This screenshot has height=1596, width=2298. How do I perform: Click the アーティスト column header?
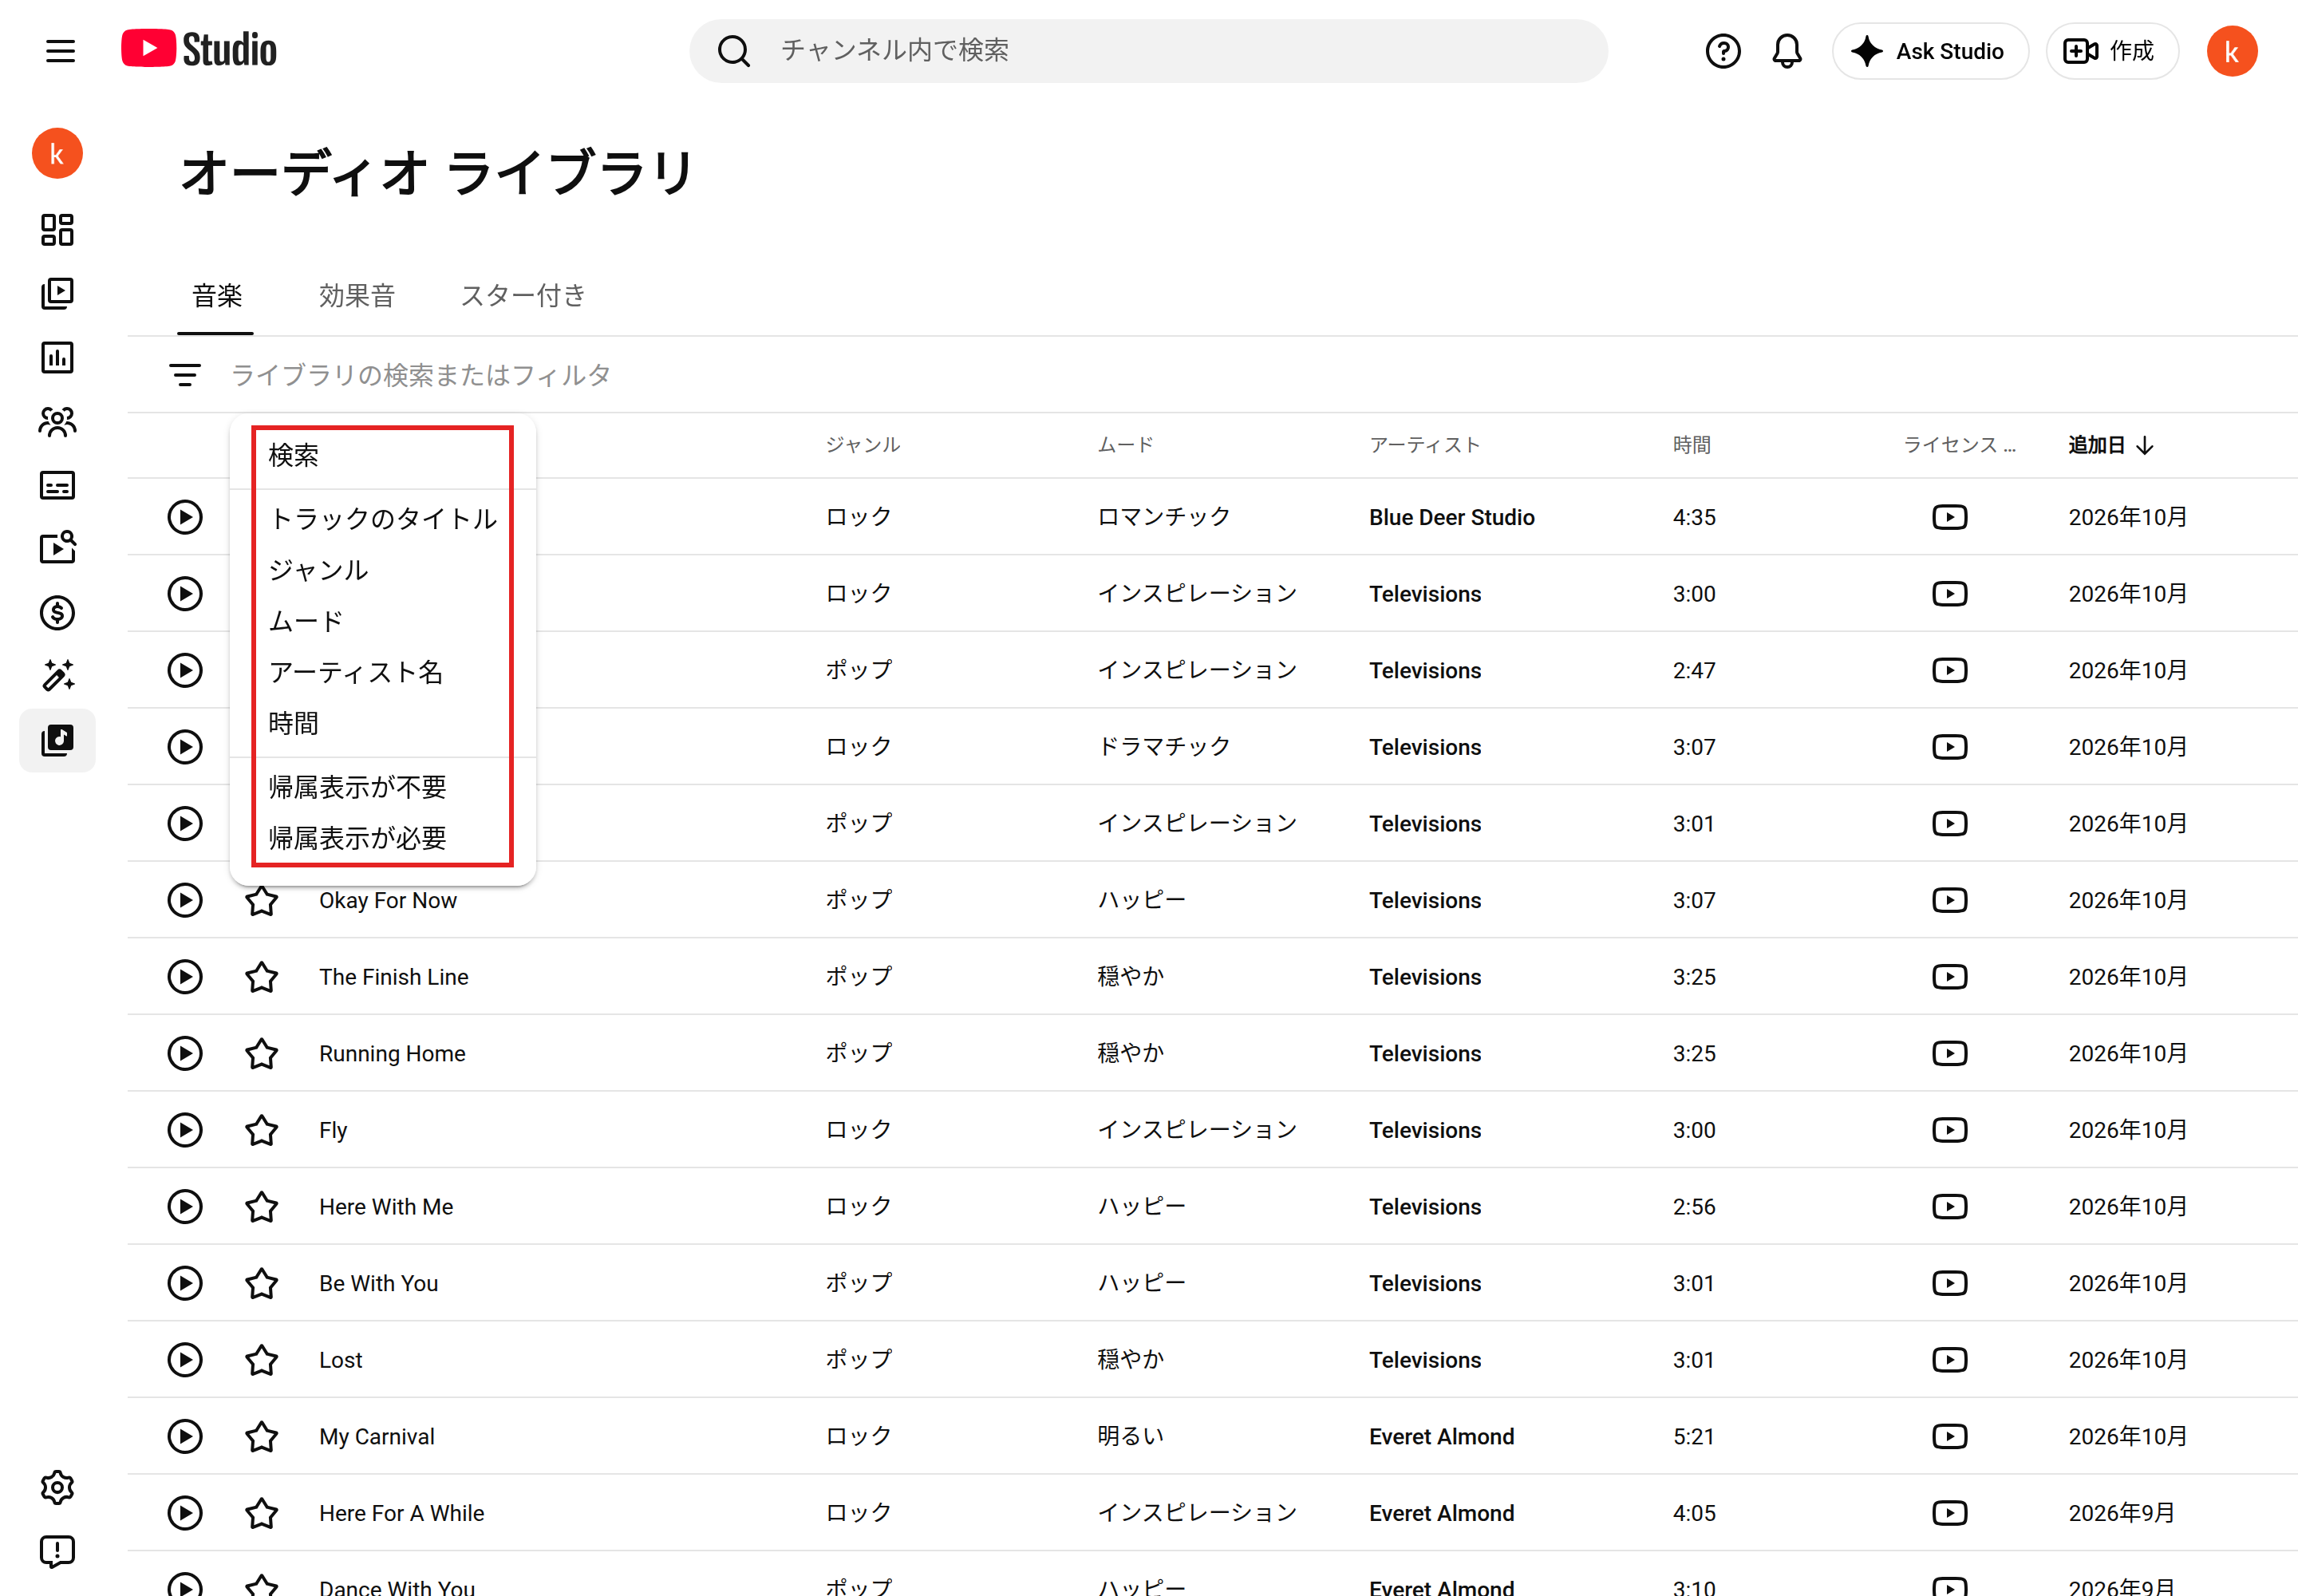(x=1424, y=445)
